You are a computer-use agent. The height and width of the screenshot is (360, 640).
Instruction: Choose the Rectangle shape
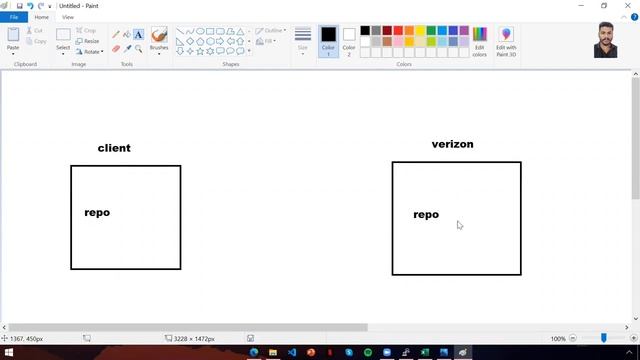[210, 31]
